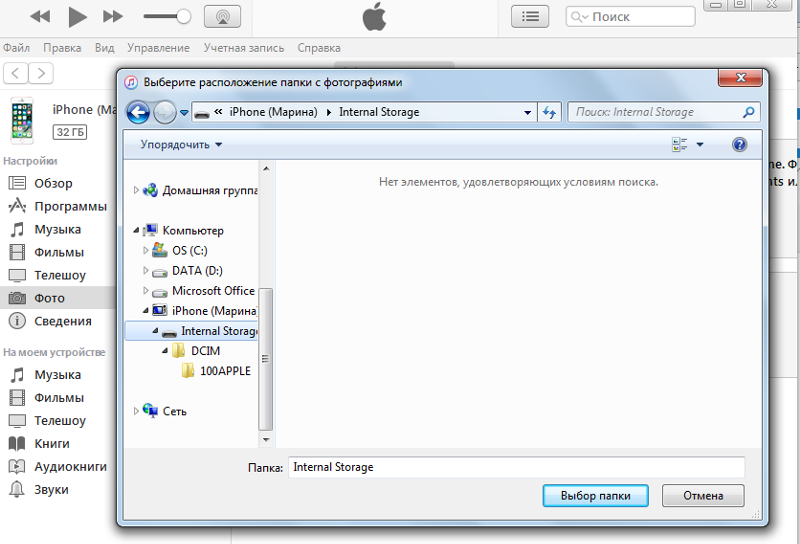The height and width of the screenshot is (544, 800).
Task: Focus the Поиск: Internal Storage field
Action: 664,112
